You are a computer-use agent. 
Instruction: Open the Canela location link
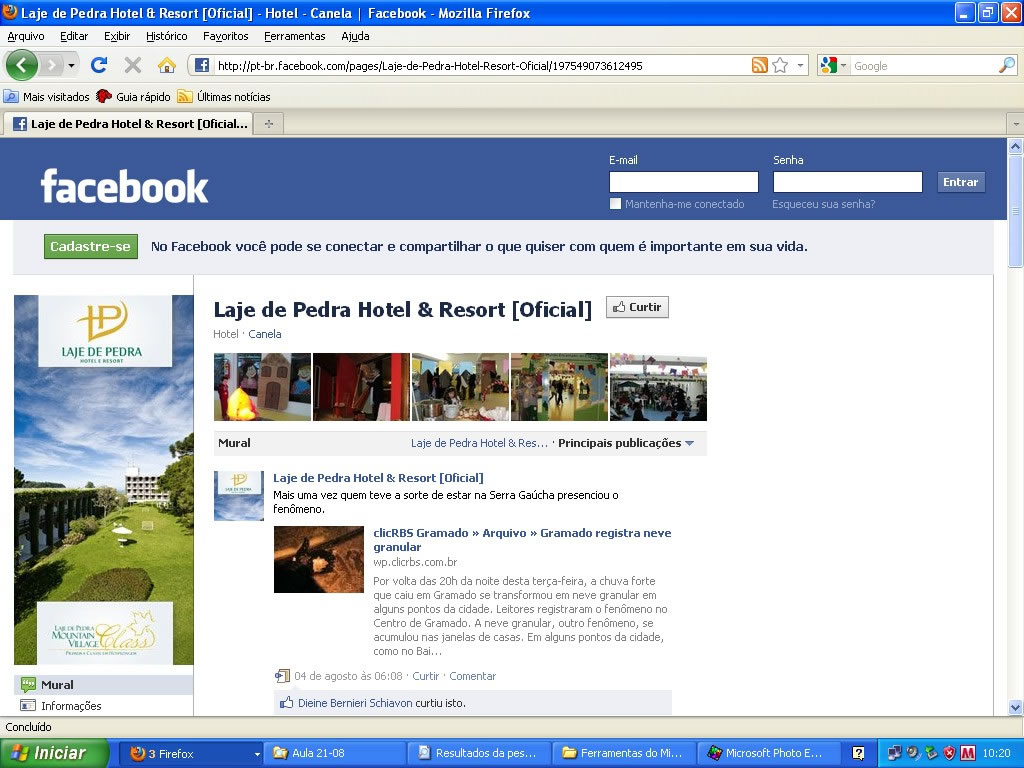click(264, 334)
